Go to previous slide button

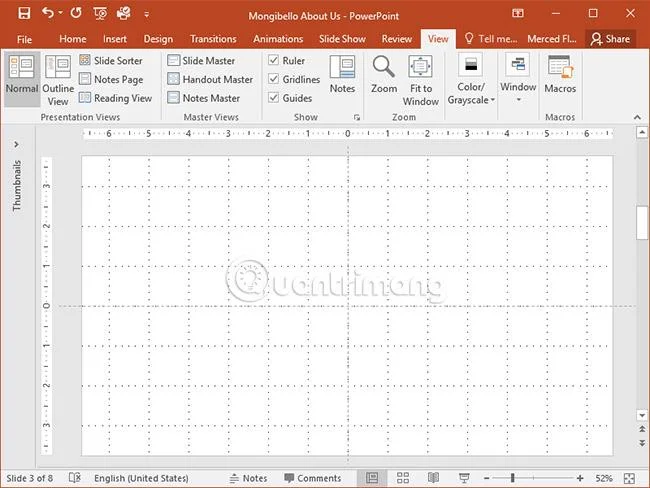(642, 429)
